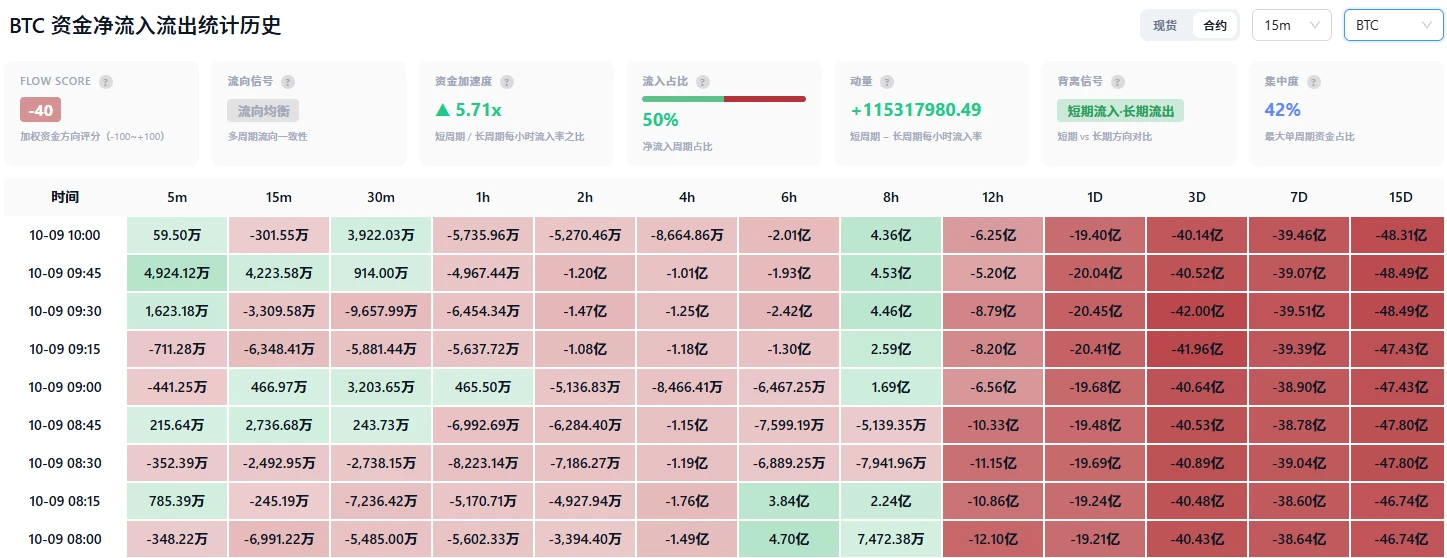This screenshot has width=1447, height=558.
Task: Click the 7,472.38万 cell
Action: (x=890, y=539)
